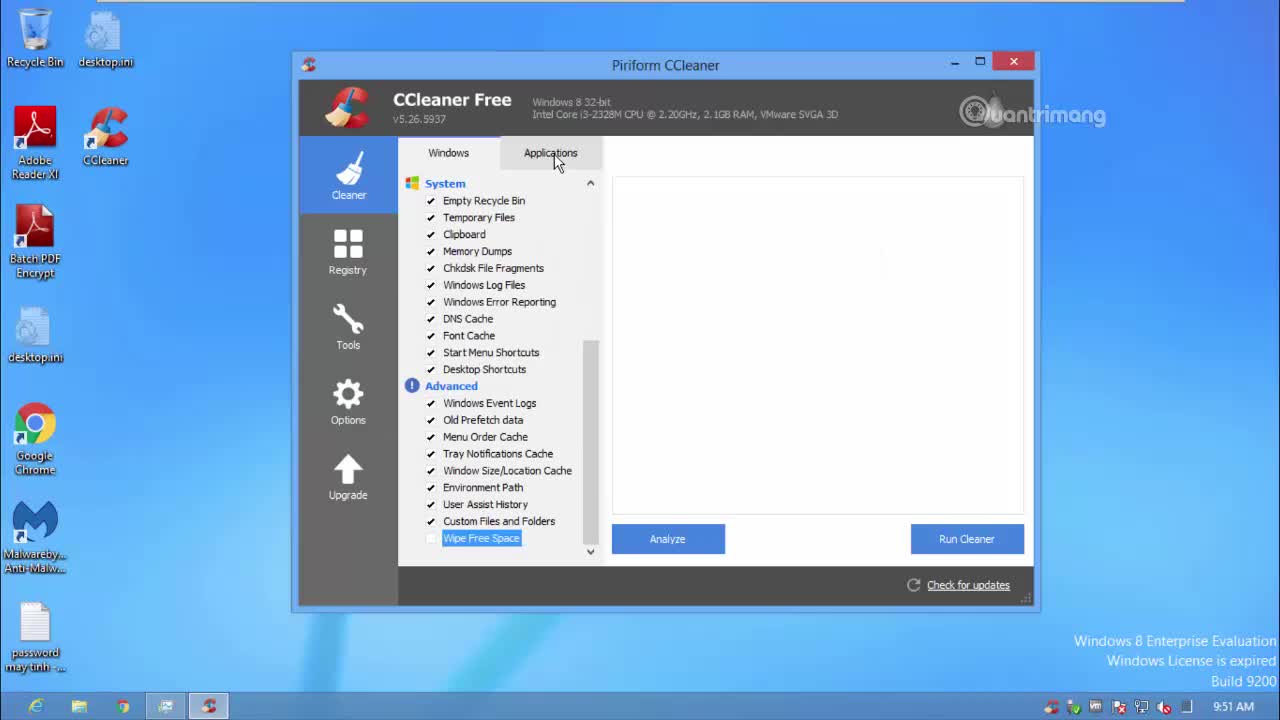Toggle Old Prefetch data checkbox
The height and width of the screenshot is (720, 1280).
pyautogui.click(x=431, y=420)
